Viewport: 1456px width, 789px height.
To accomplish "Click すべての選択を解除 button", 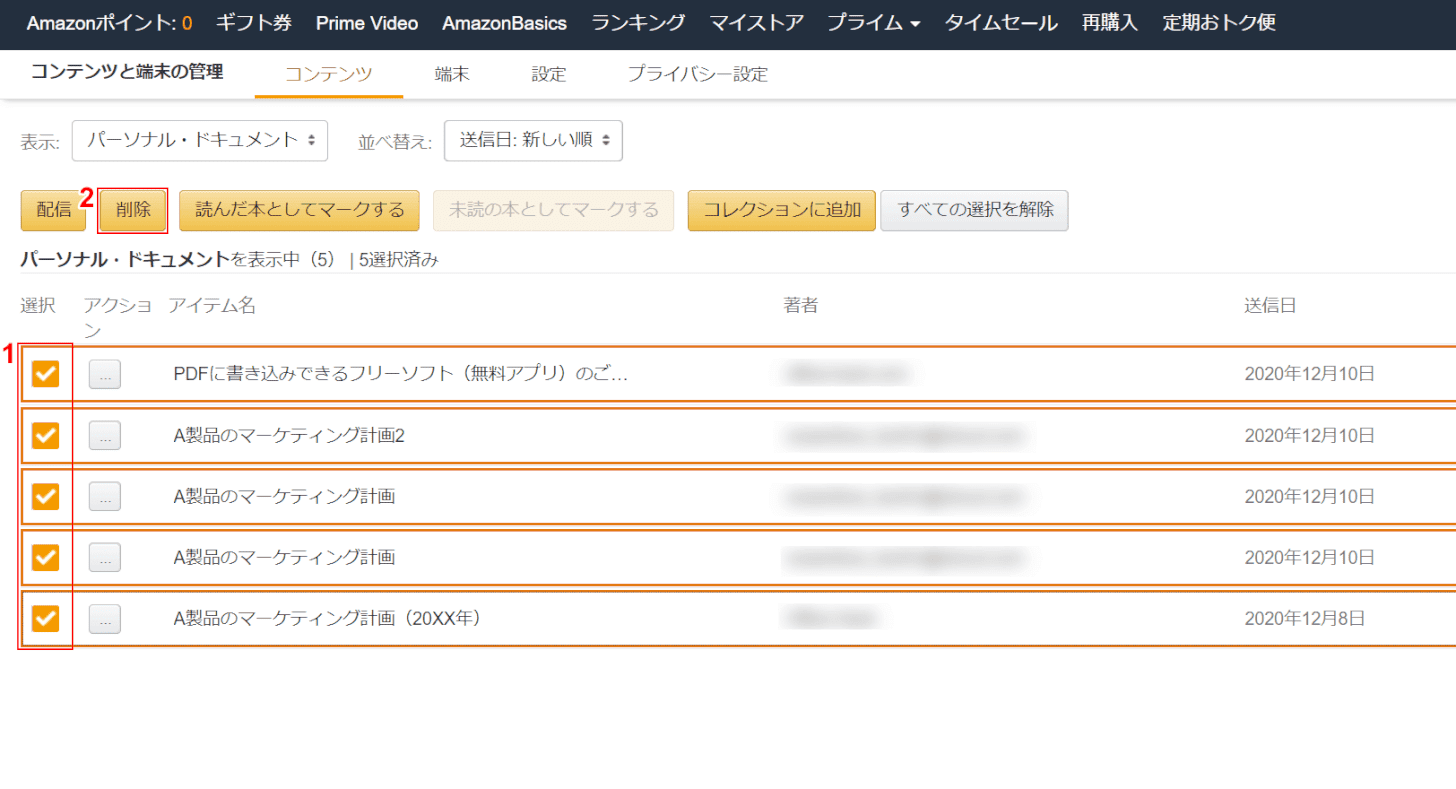I will tap(975, 210).
